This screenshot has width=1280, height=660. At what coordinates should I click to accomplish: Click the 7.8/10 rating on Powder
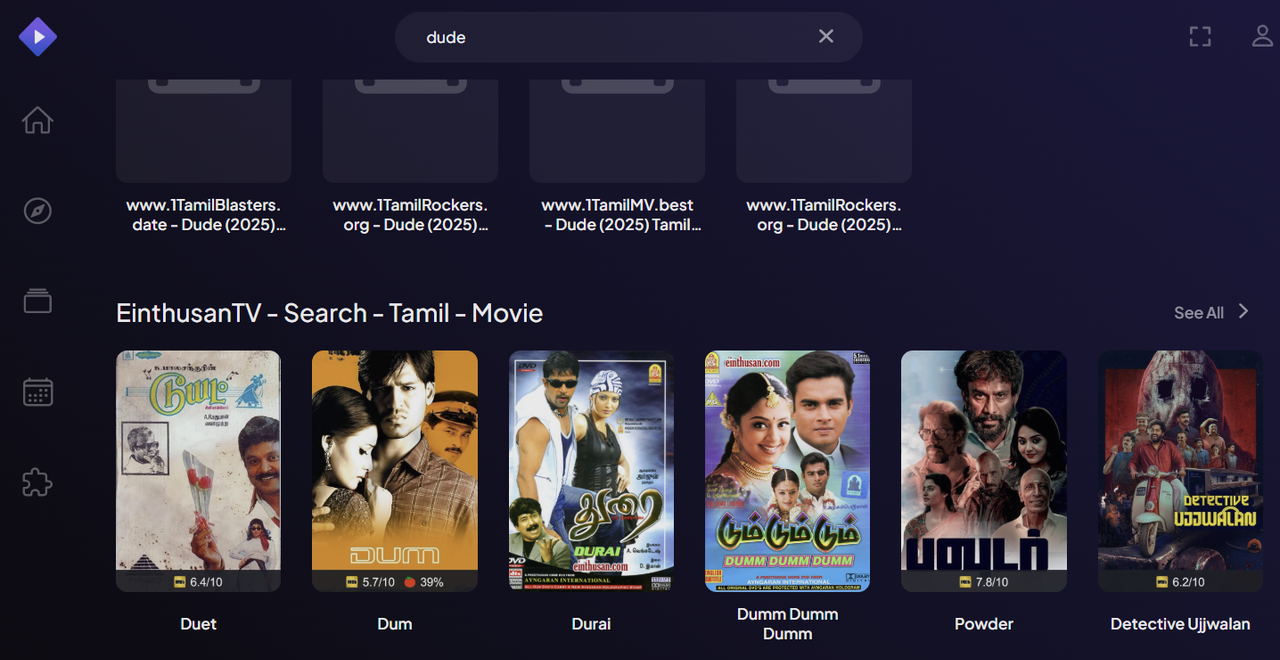984,582
